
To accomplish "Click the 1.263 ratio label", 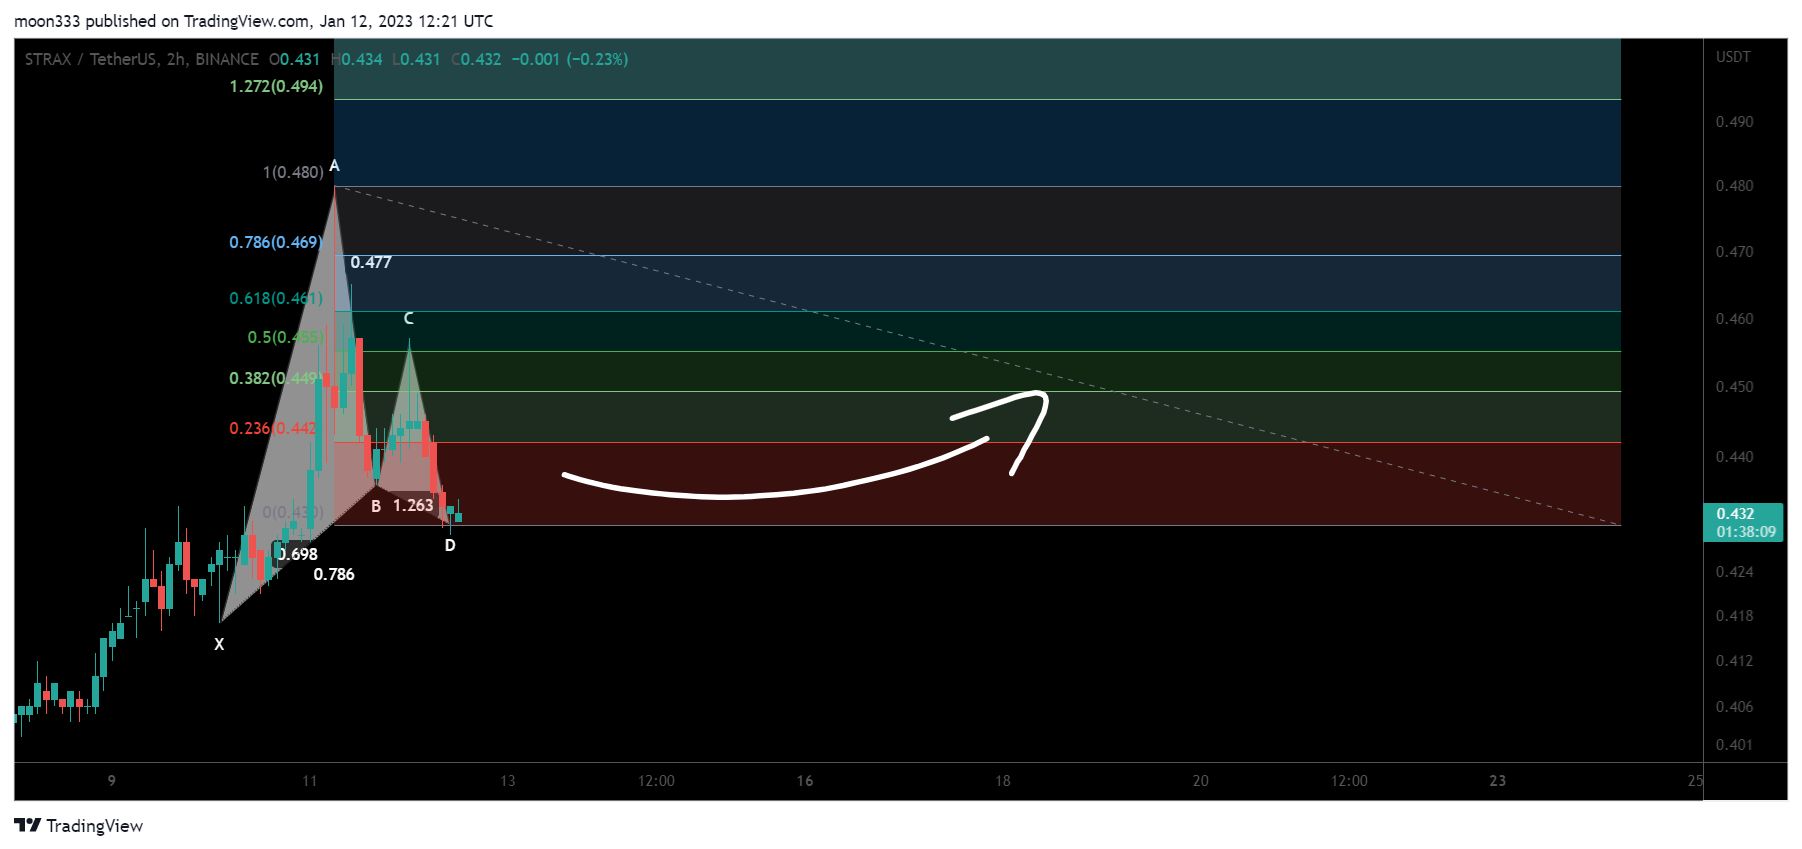I will [x=413, y=505].
